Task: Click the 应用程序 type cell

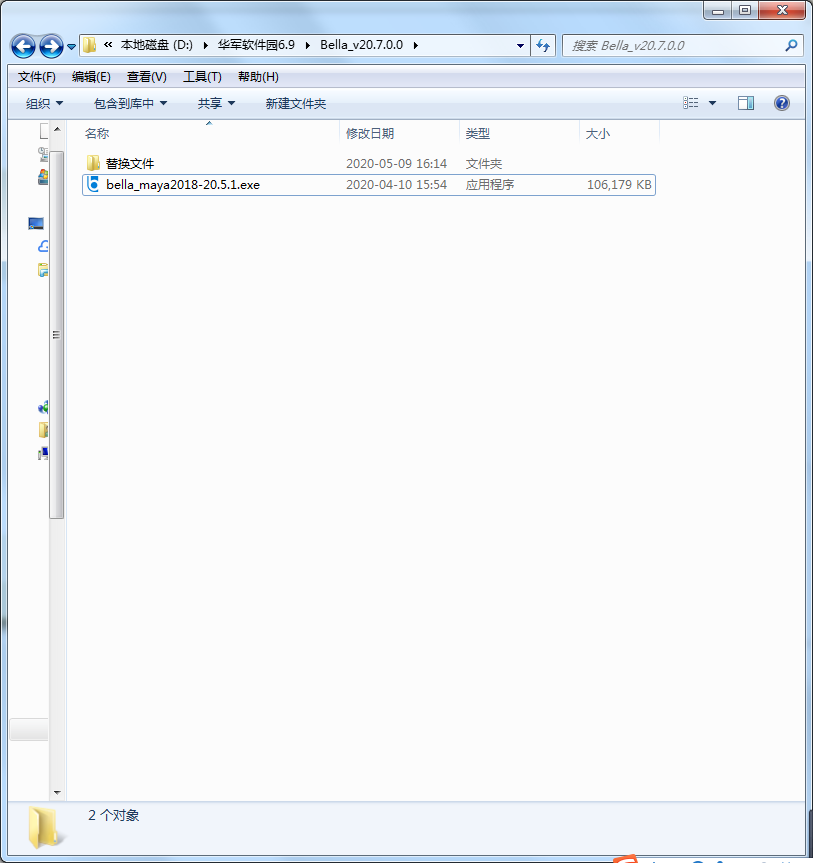Action: click(x=490, y=184)
